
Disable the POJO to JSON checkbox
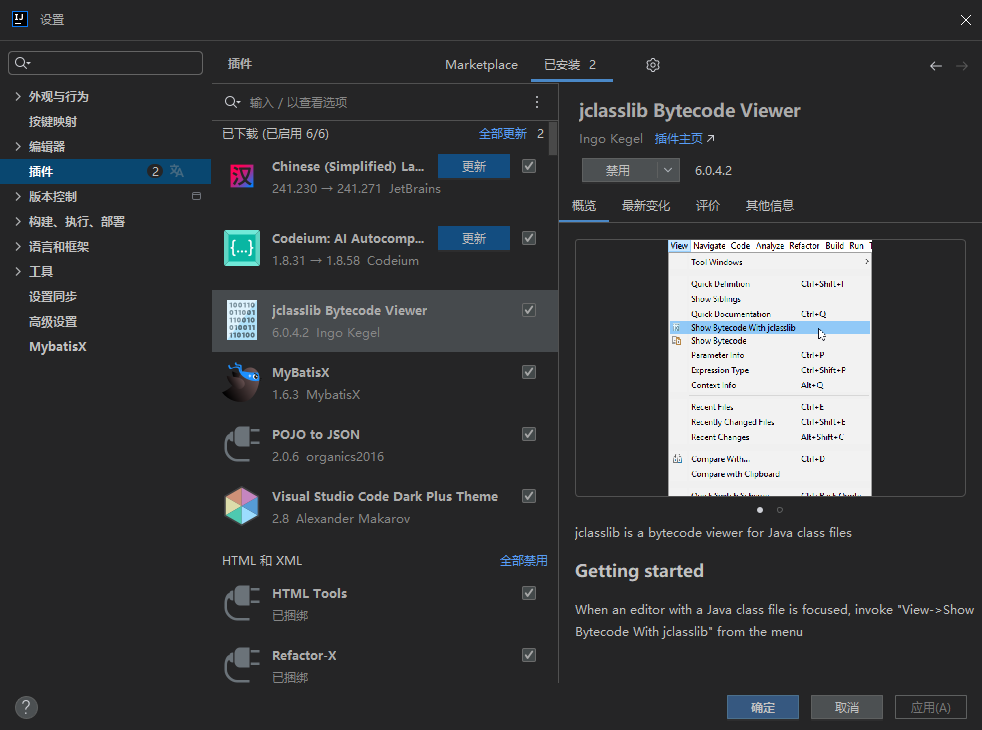tap(529, 434)
